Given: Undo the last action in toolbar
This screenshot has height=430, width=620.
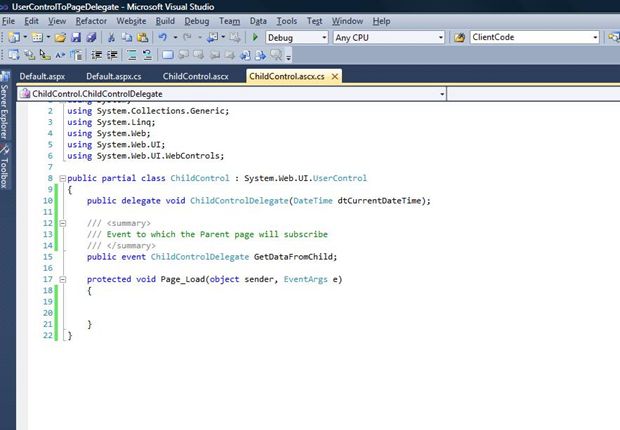Looking at the screenshot, I should click(162, 37).
